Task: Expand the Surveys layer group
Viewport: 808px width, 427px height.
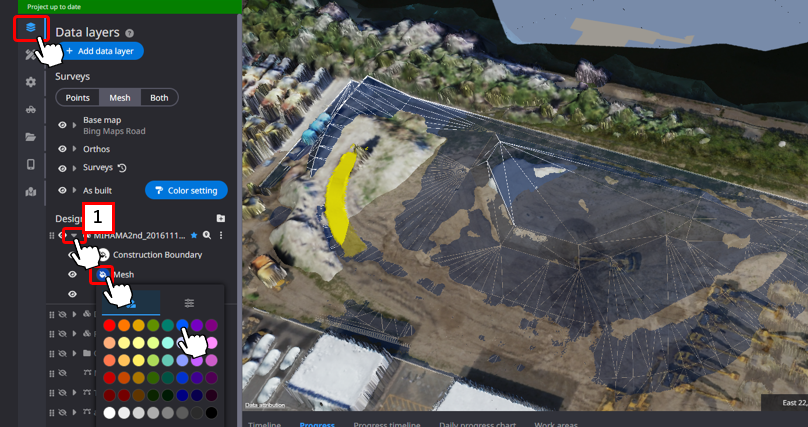Action: tap(75, 168)
